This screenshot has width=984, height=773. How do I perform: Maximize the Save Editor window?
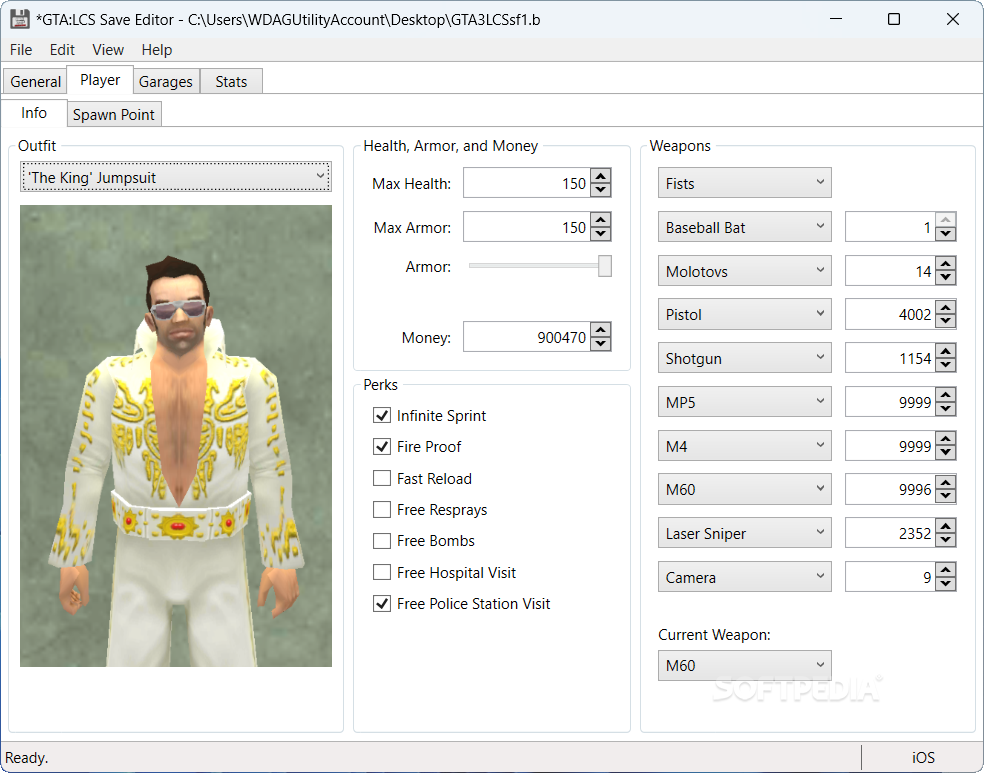pos(894,19)
